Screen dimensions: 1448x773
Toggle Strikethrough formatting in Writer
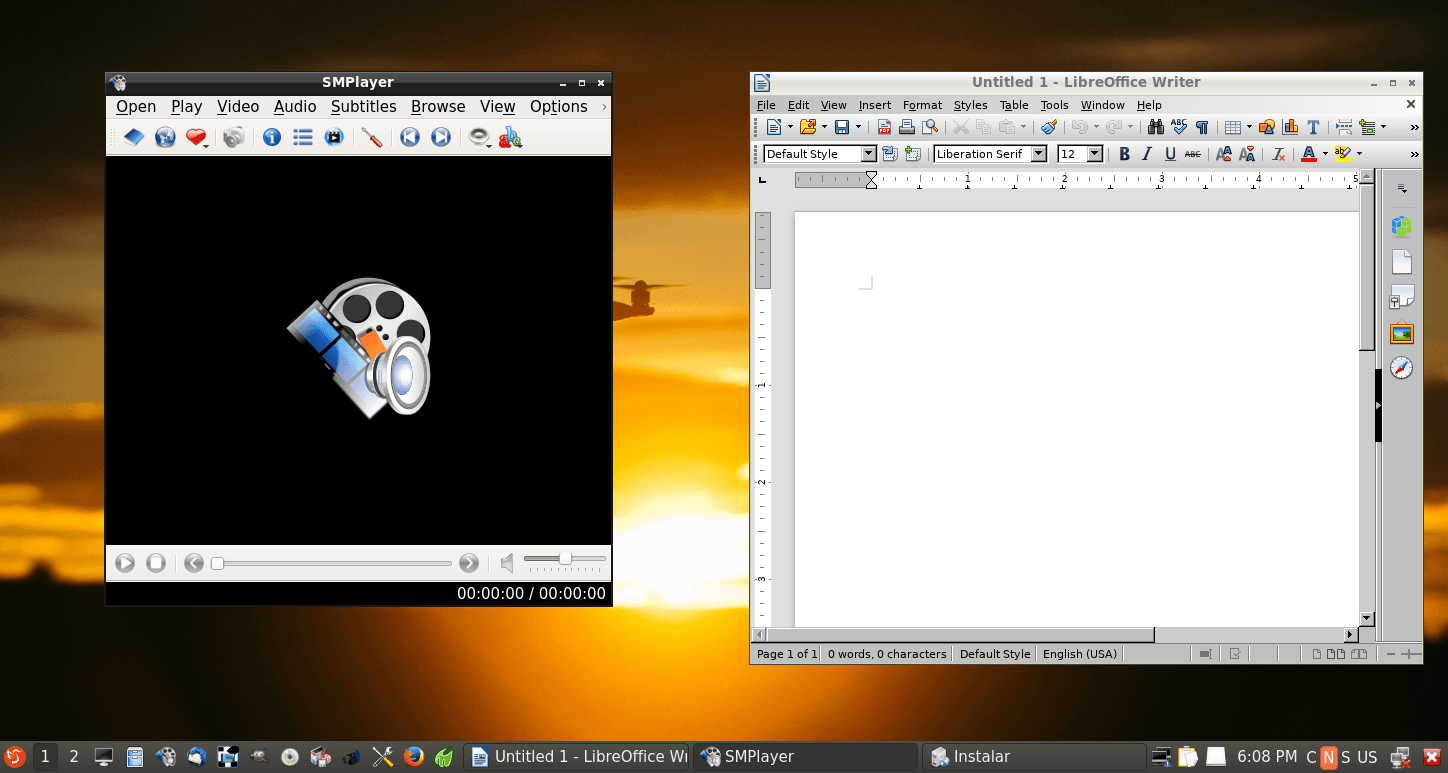tap(1193, 154)
